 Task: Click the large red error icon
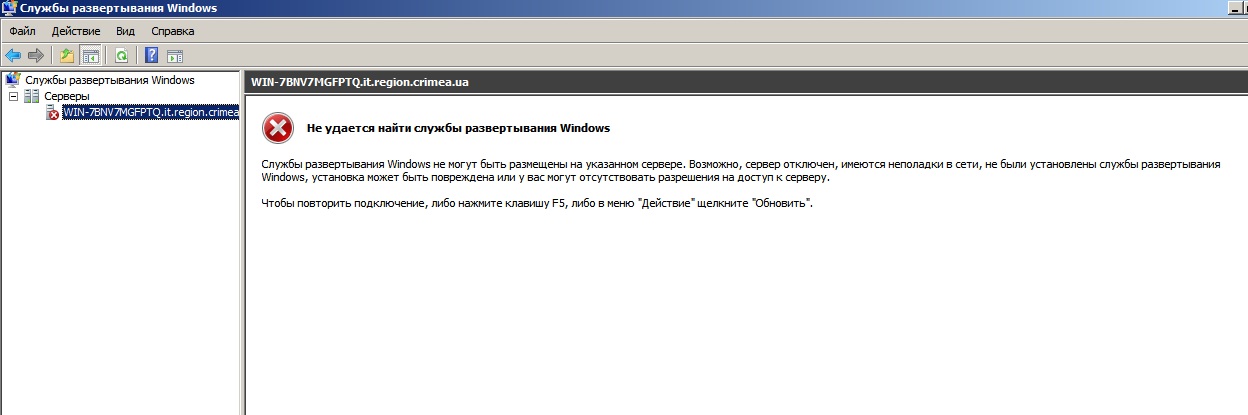point(277,128)
